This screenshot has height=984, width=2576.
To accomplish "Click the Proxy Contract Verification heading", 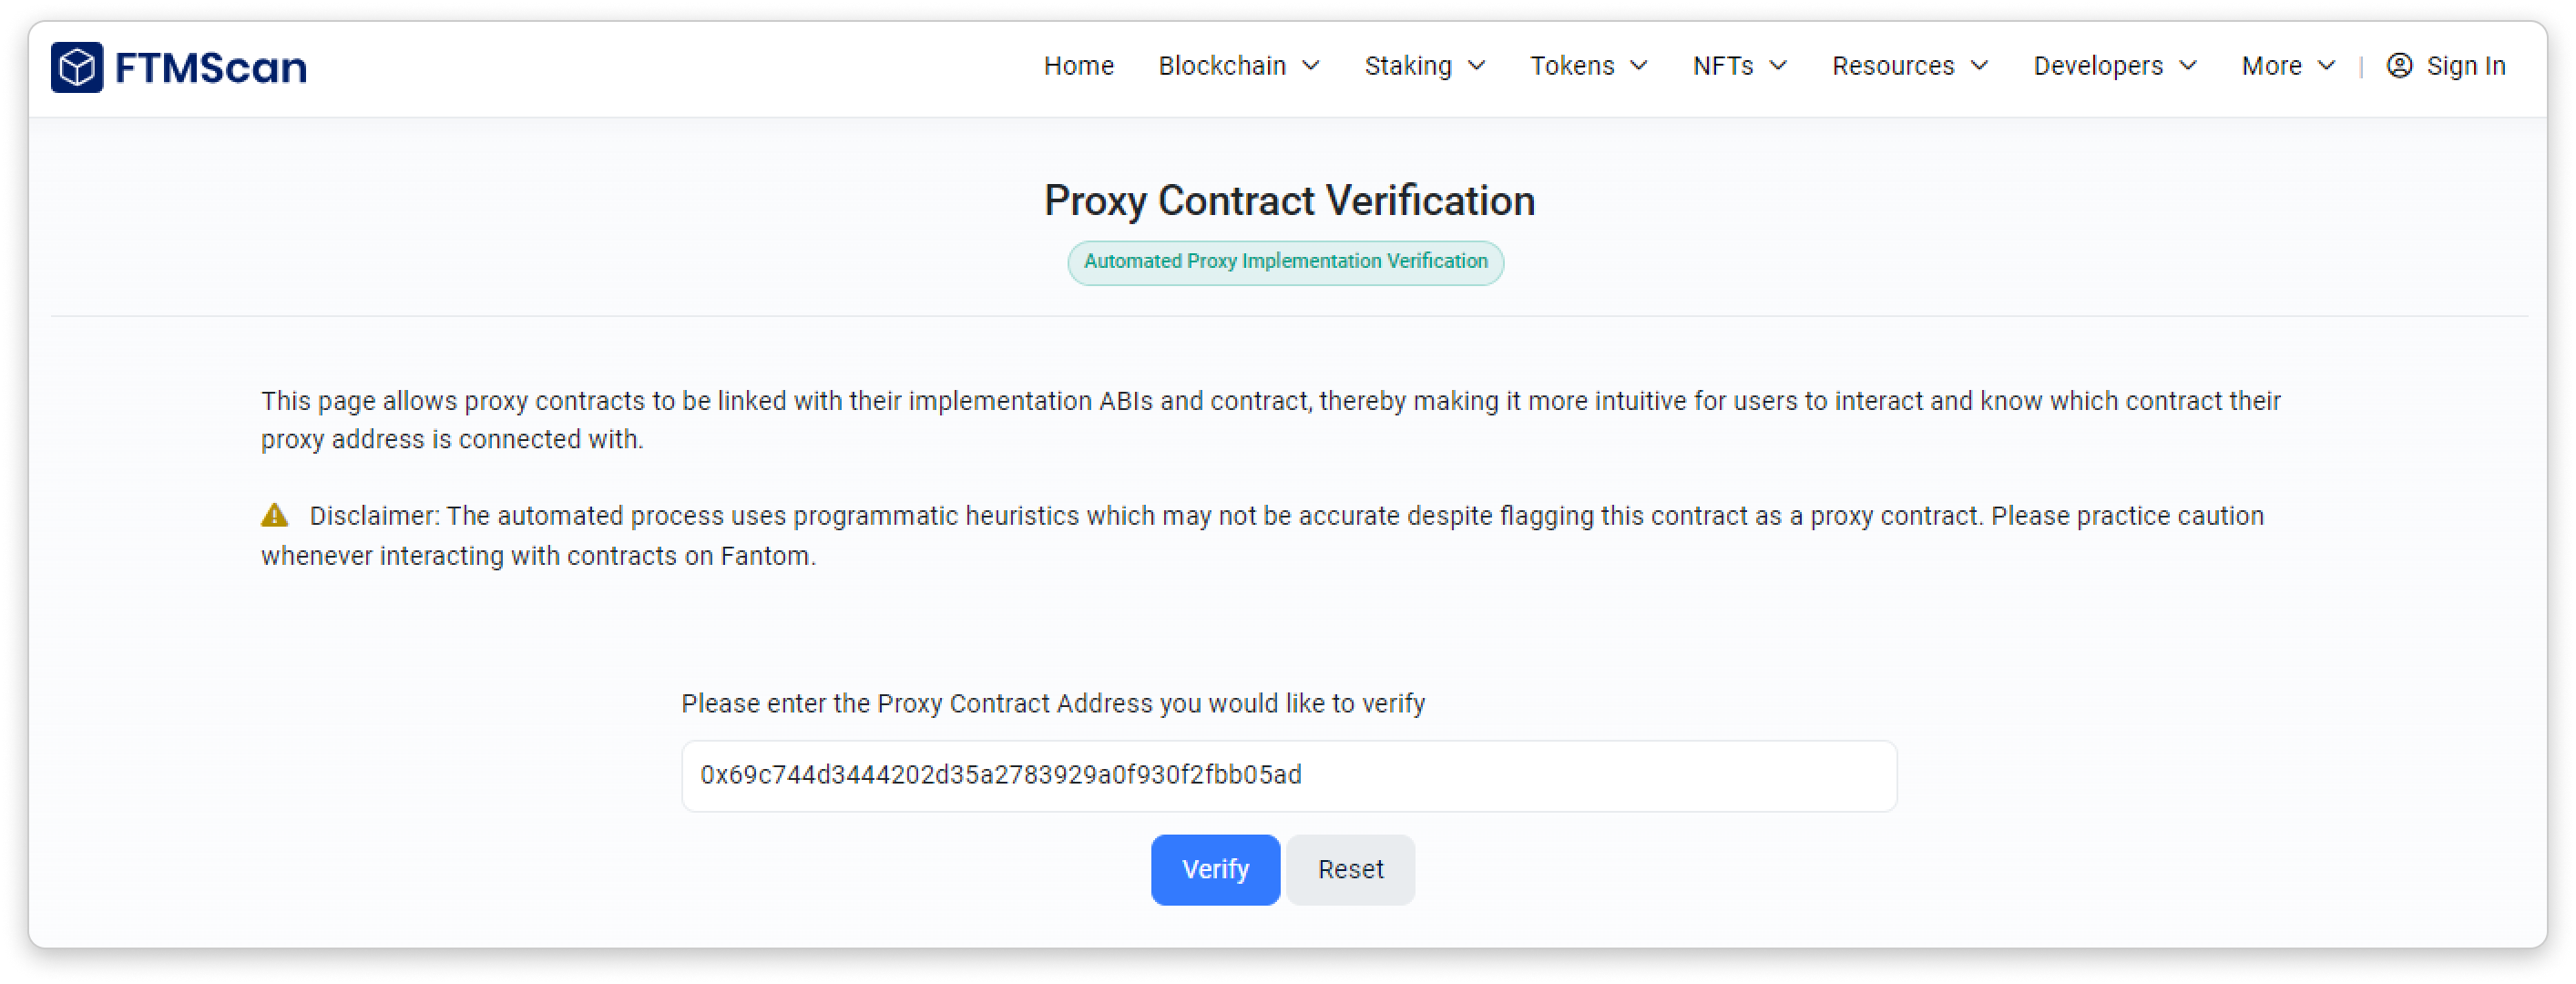I will pos(1289,201).
